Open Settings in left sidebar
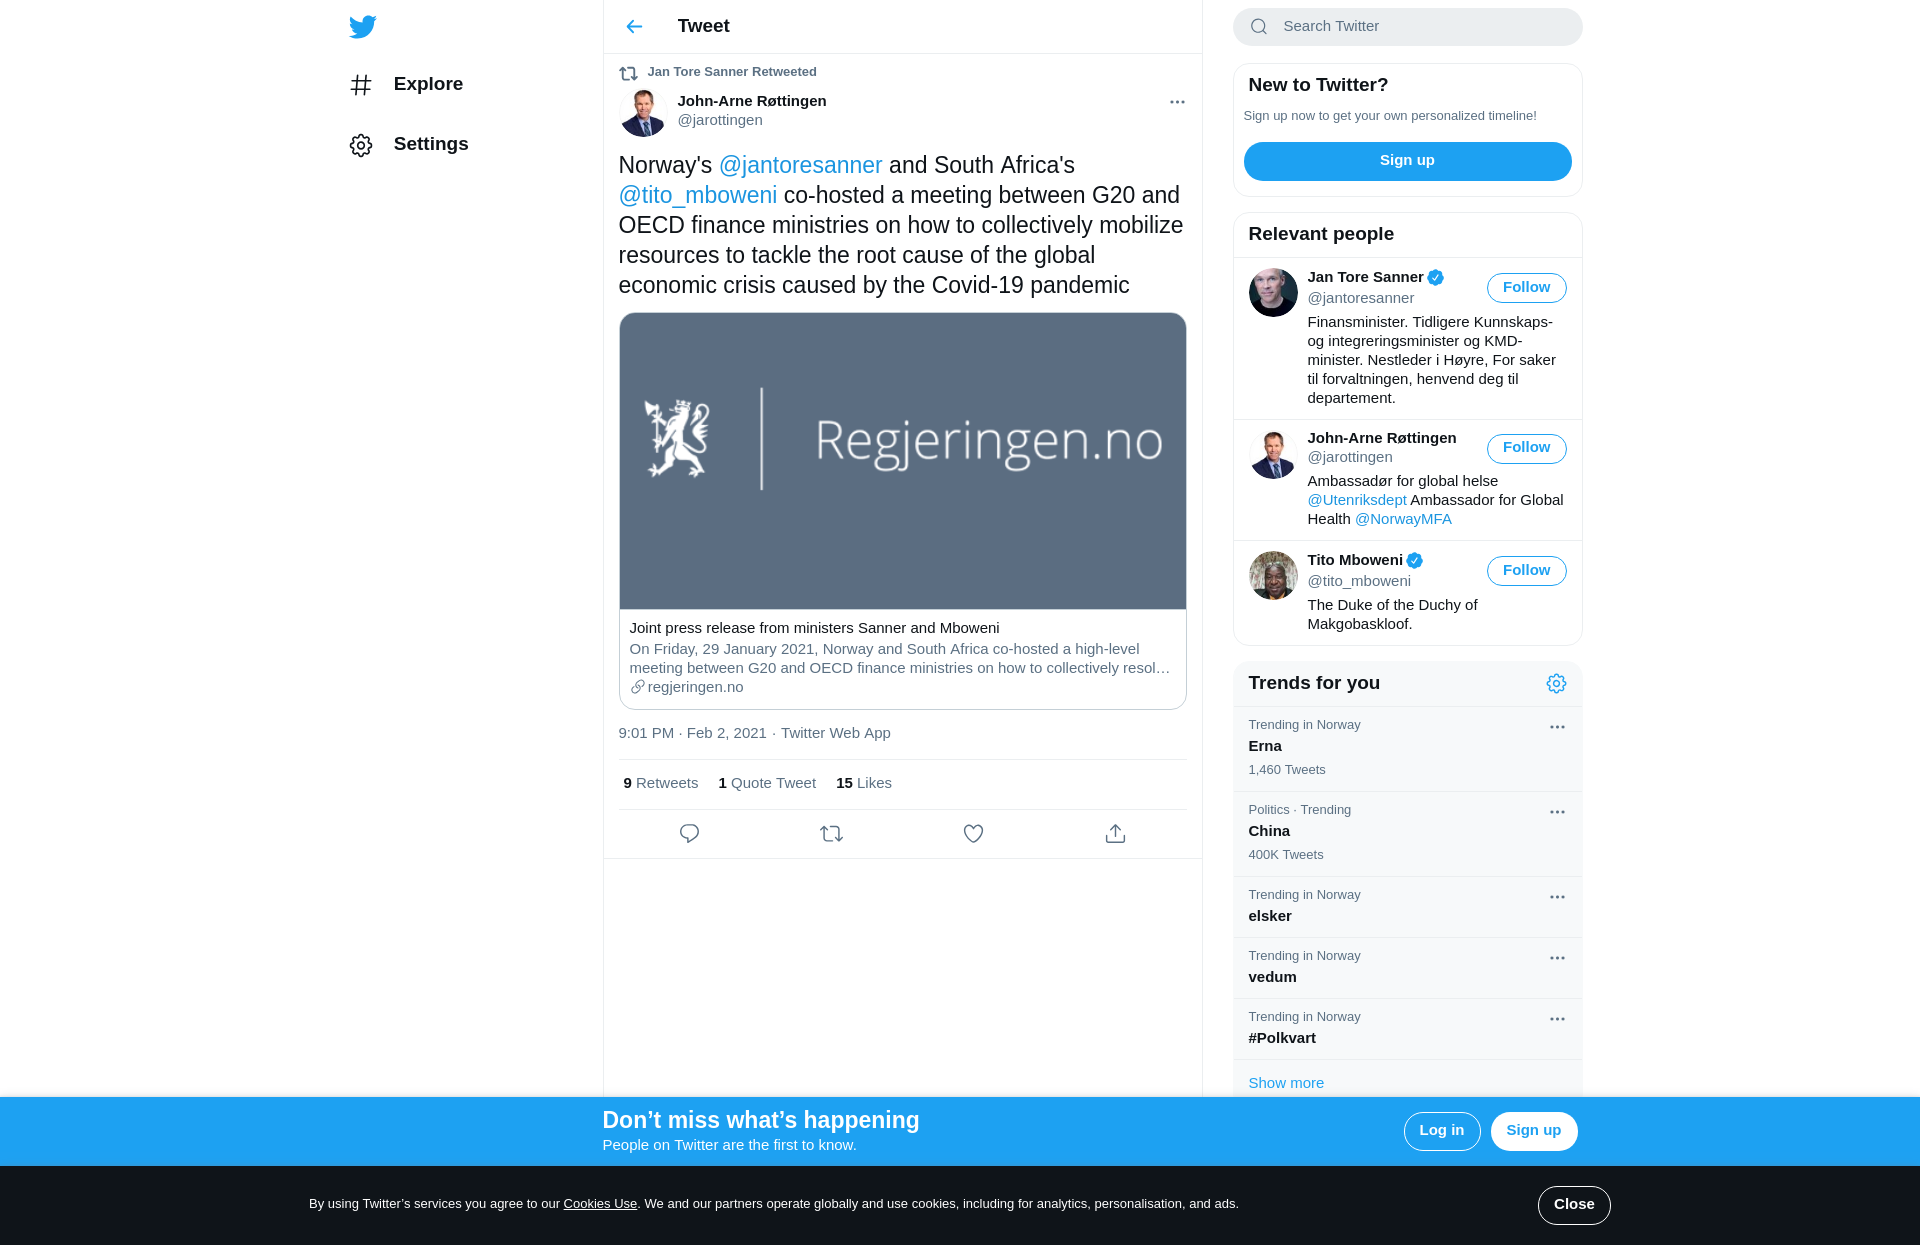This screenshot has width=1920, height=1245. click(409, 144)
